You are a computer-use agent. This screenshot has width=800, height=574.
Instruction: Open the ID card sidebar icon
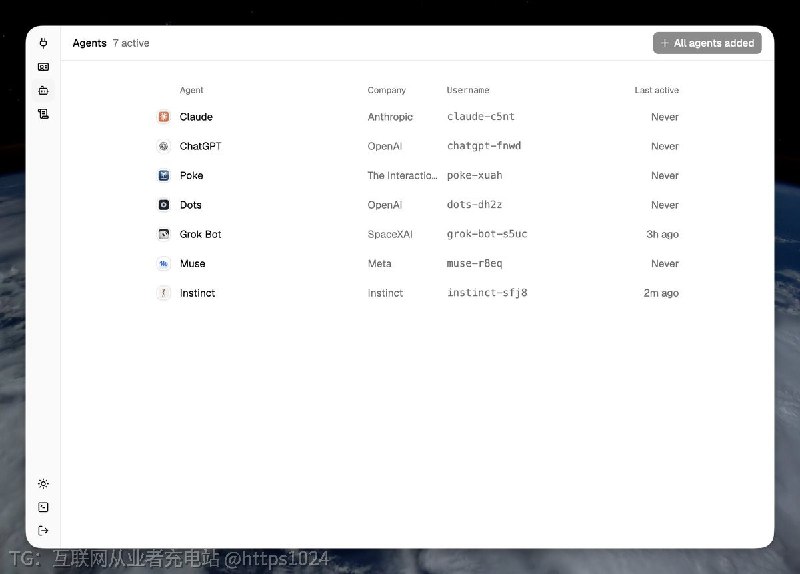[x=43, y=67]
